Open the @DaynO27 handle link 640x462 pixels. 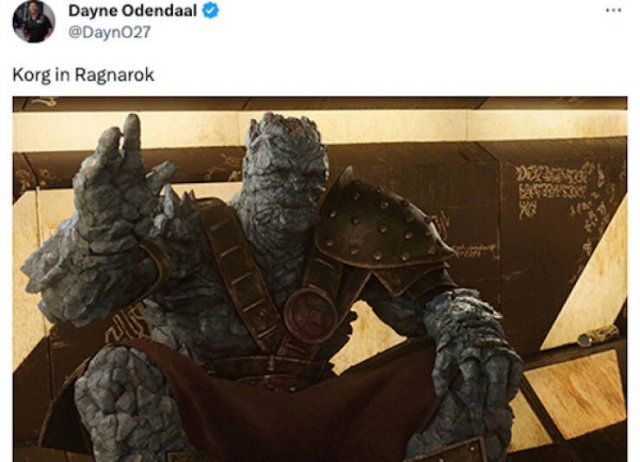pos(109,32)
